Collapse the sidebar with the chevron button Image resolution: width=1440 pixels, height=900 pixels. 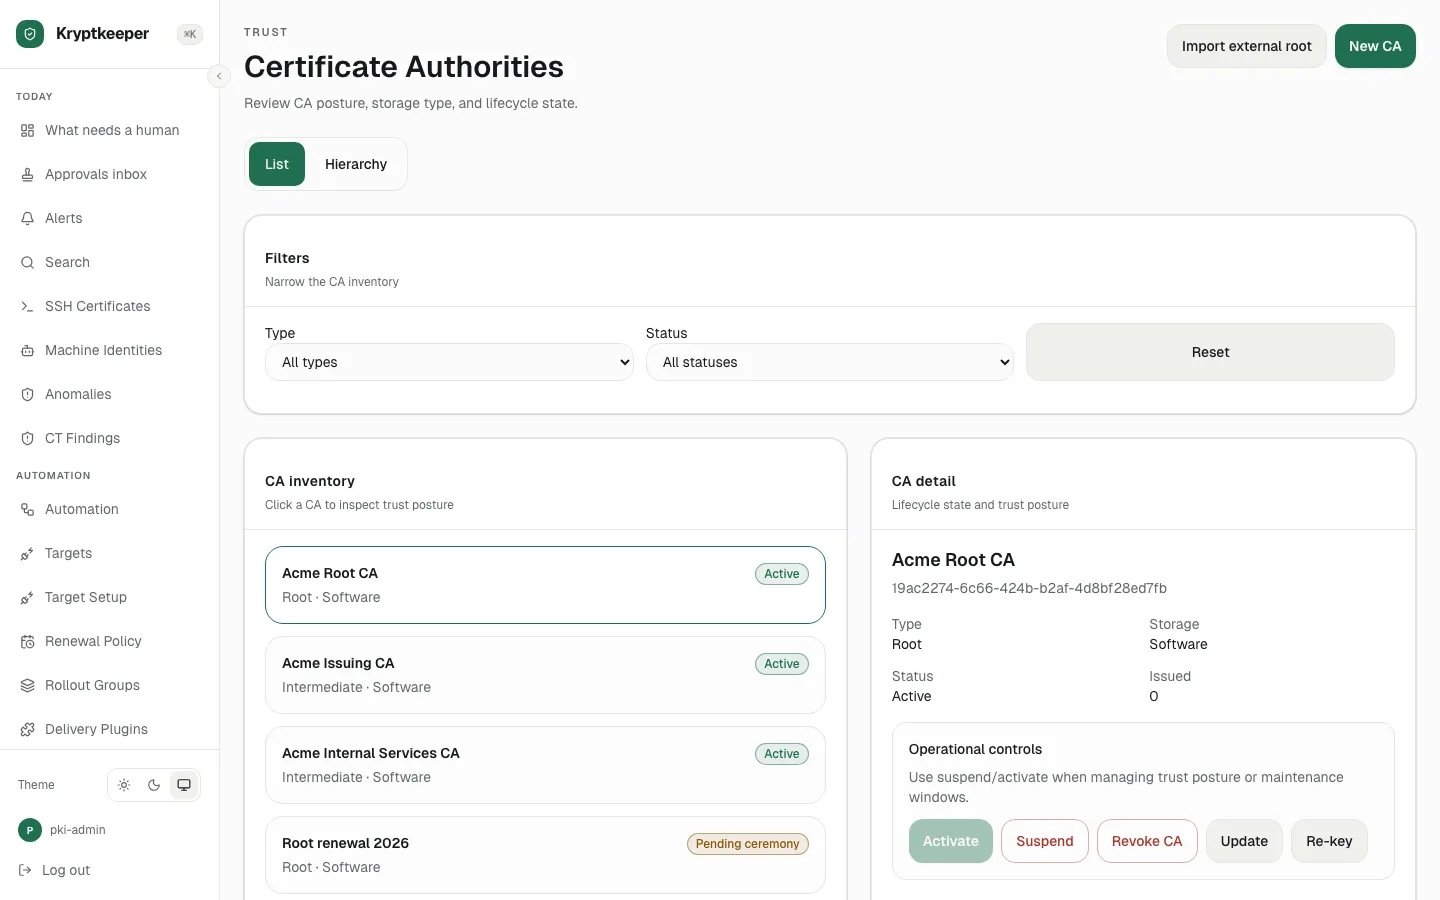click(x=219, y=76)
